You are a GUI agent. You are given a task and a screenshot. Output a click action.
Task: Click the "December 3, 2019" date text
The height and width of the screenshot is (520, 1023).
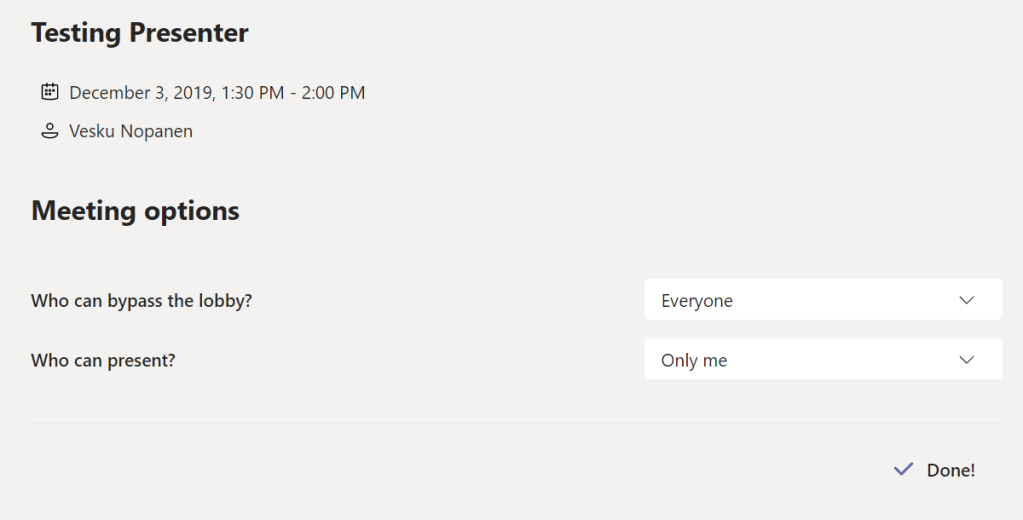tap(140, 93)
